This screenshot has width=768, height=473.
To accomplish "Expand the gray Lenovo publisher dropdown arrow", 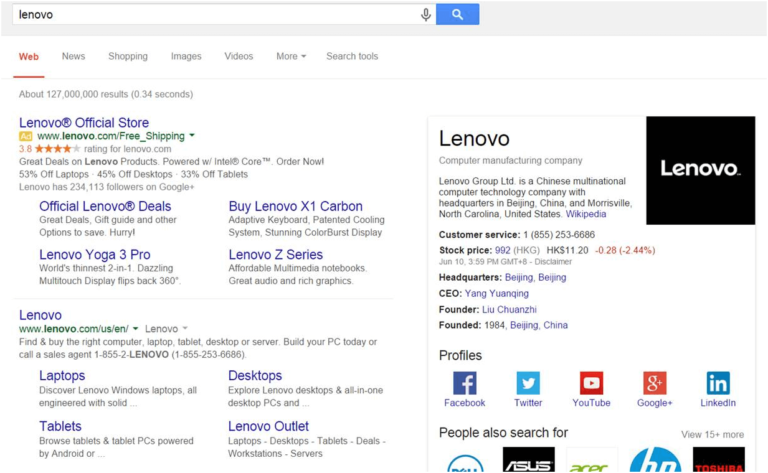I will click(x=185, y=328).
